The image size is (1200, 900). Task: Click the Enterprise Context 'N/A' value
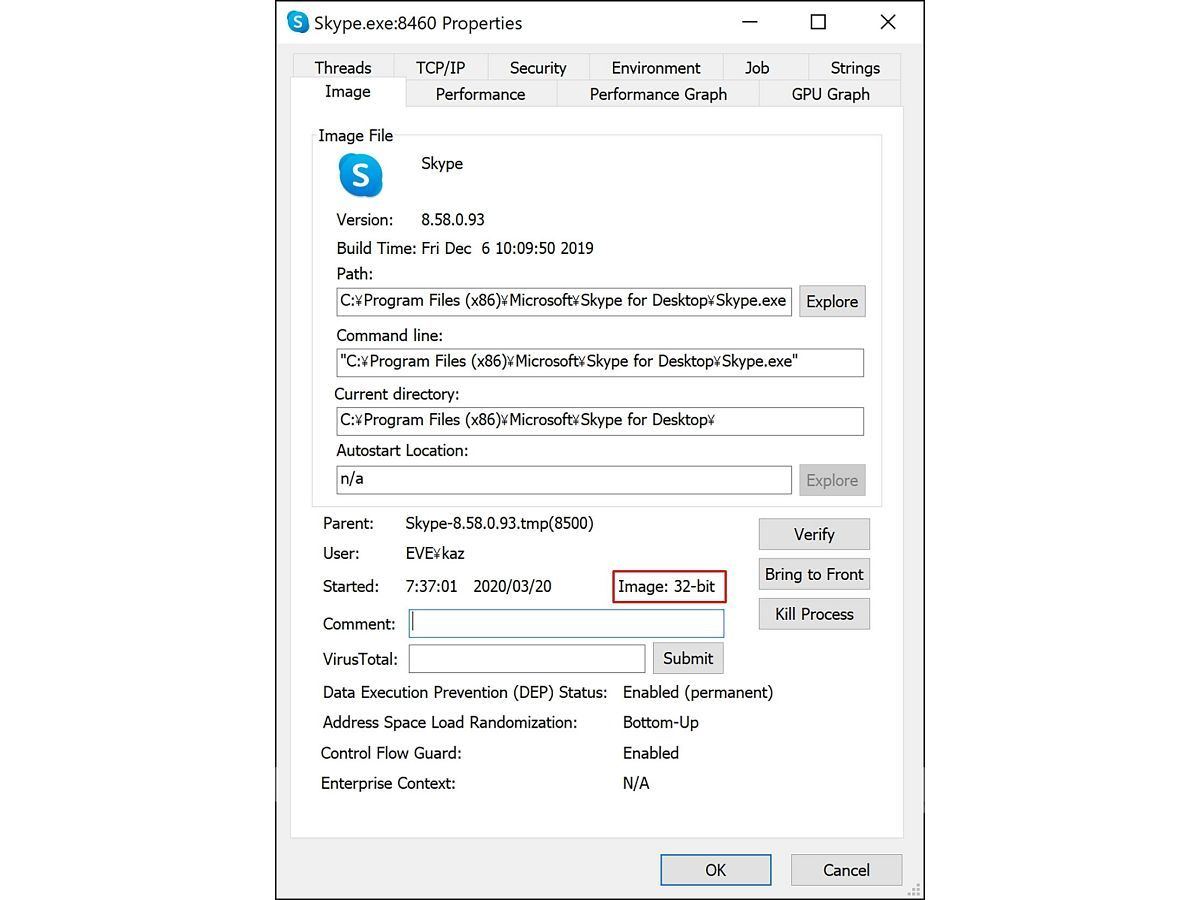click(636, 783)
